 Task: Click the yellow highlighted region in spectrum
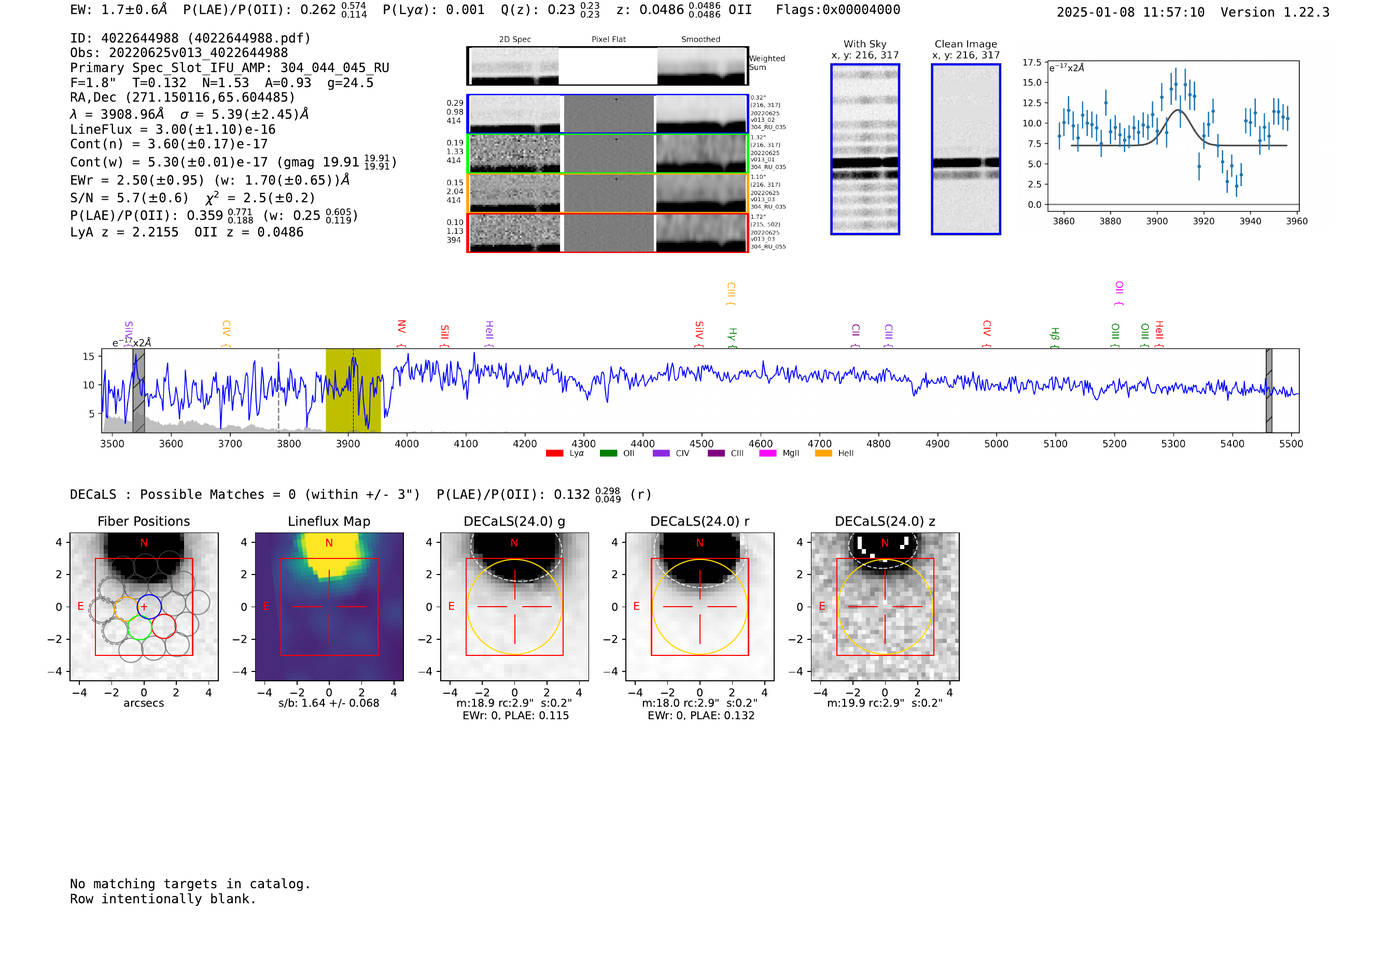(353, 390)
